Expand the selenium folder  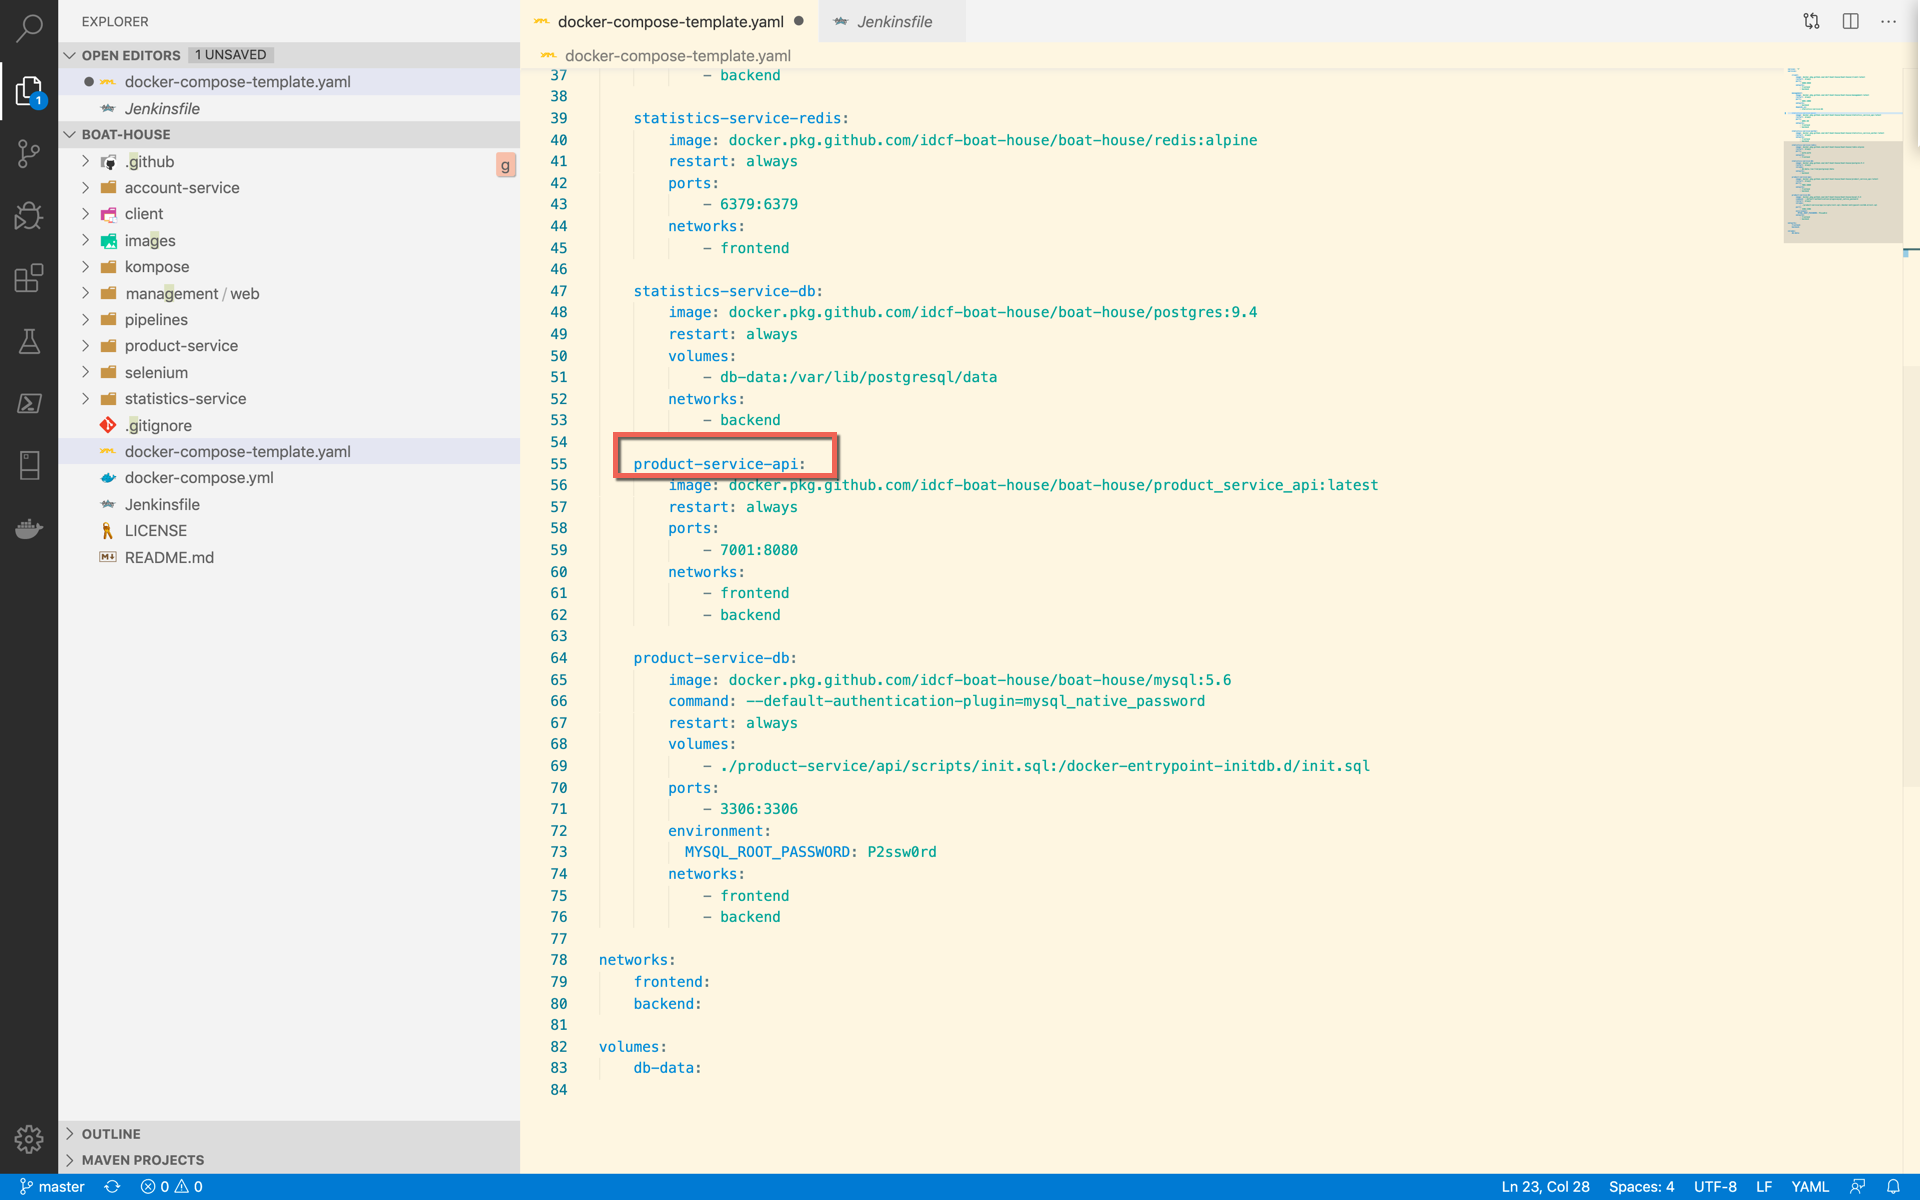pyautogui.click(x=86, y=372)
